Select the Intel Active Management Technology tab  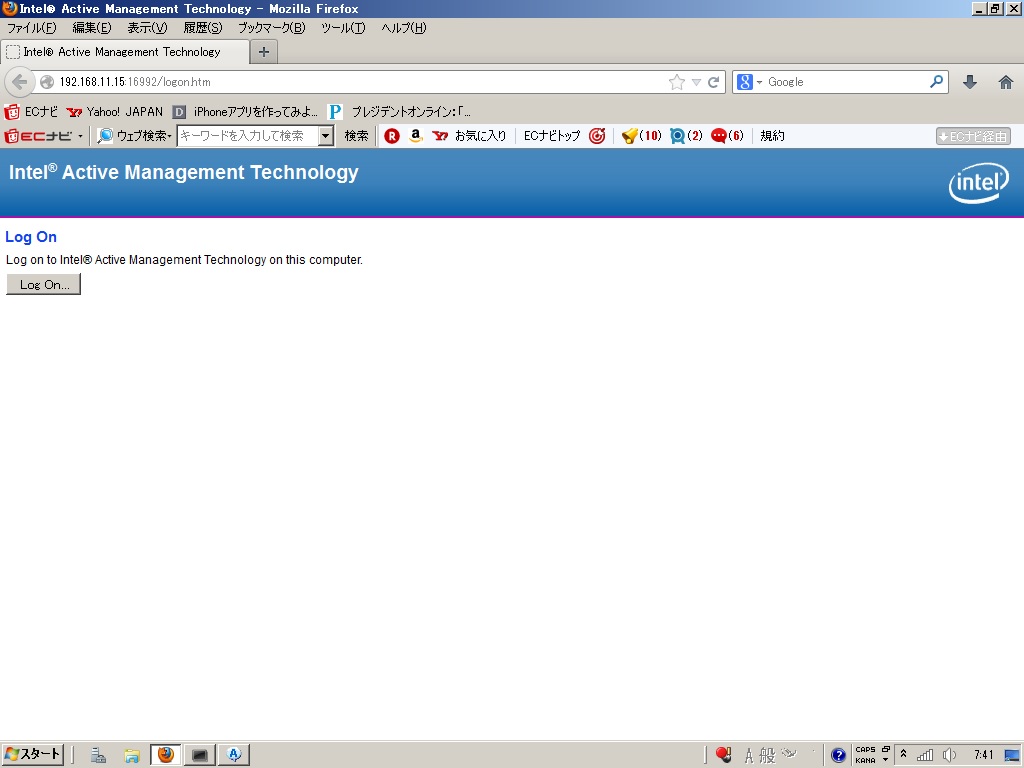pyautogui.click(x=125, y=52)
